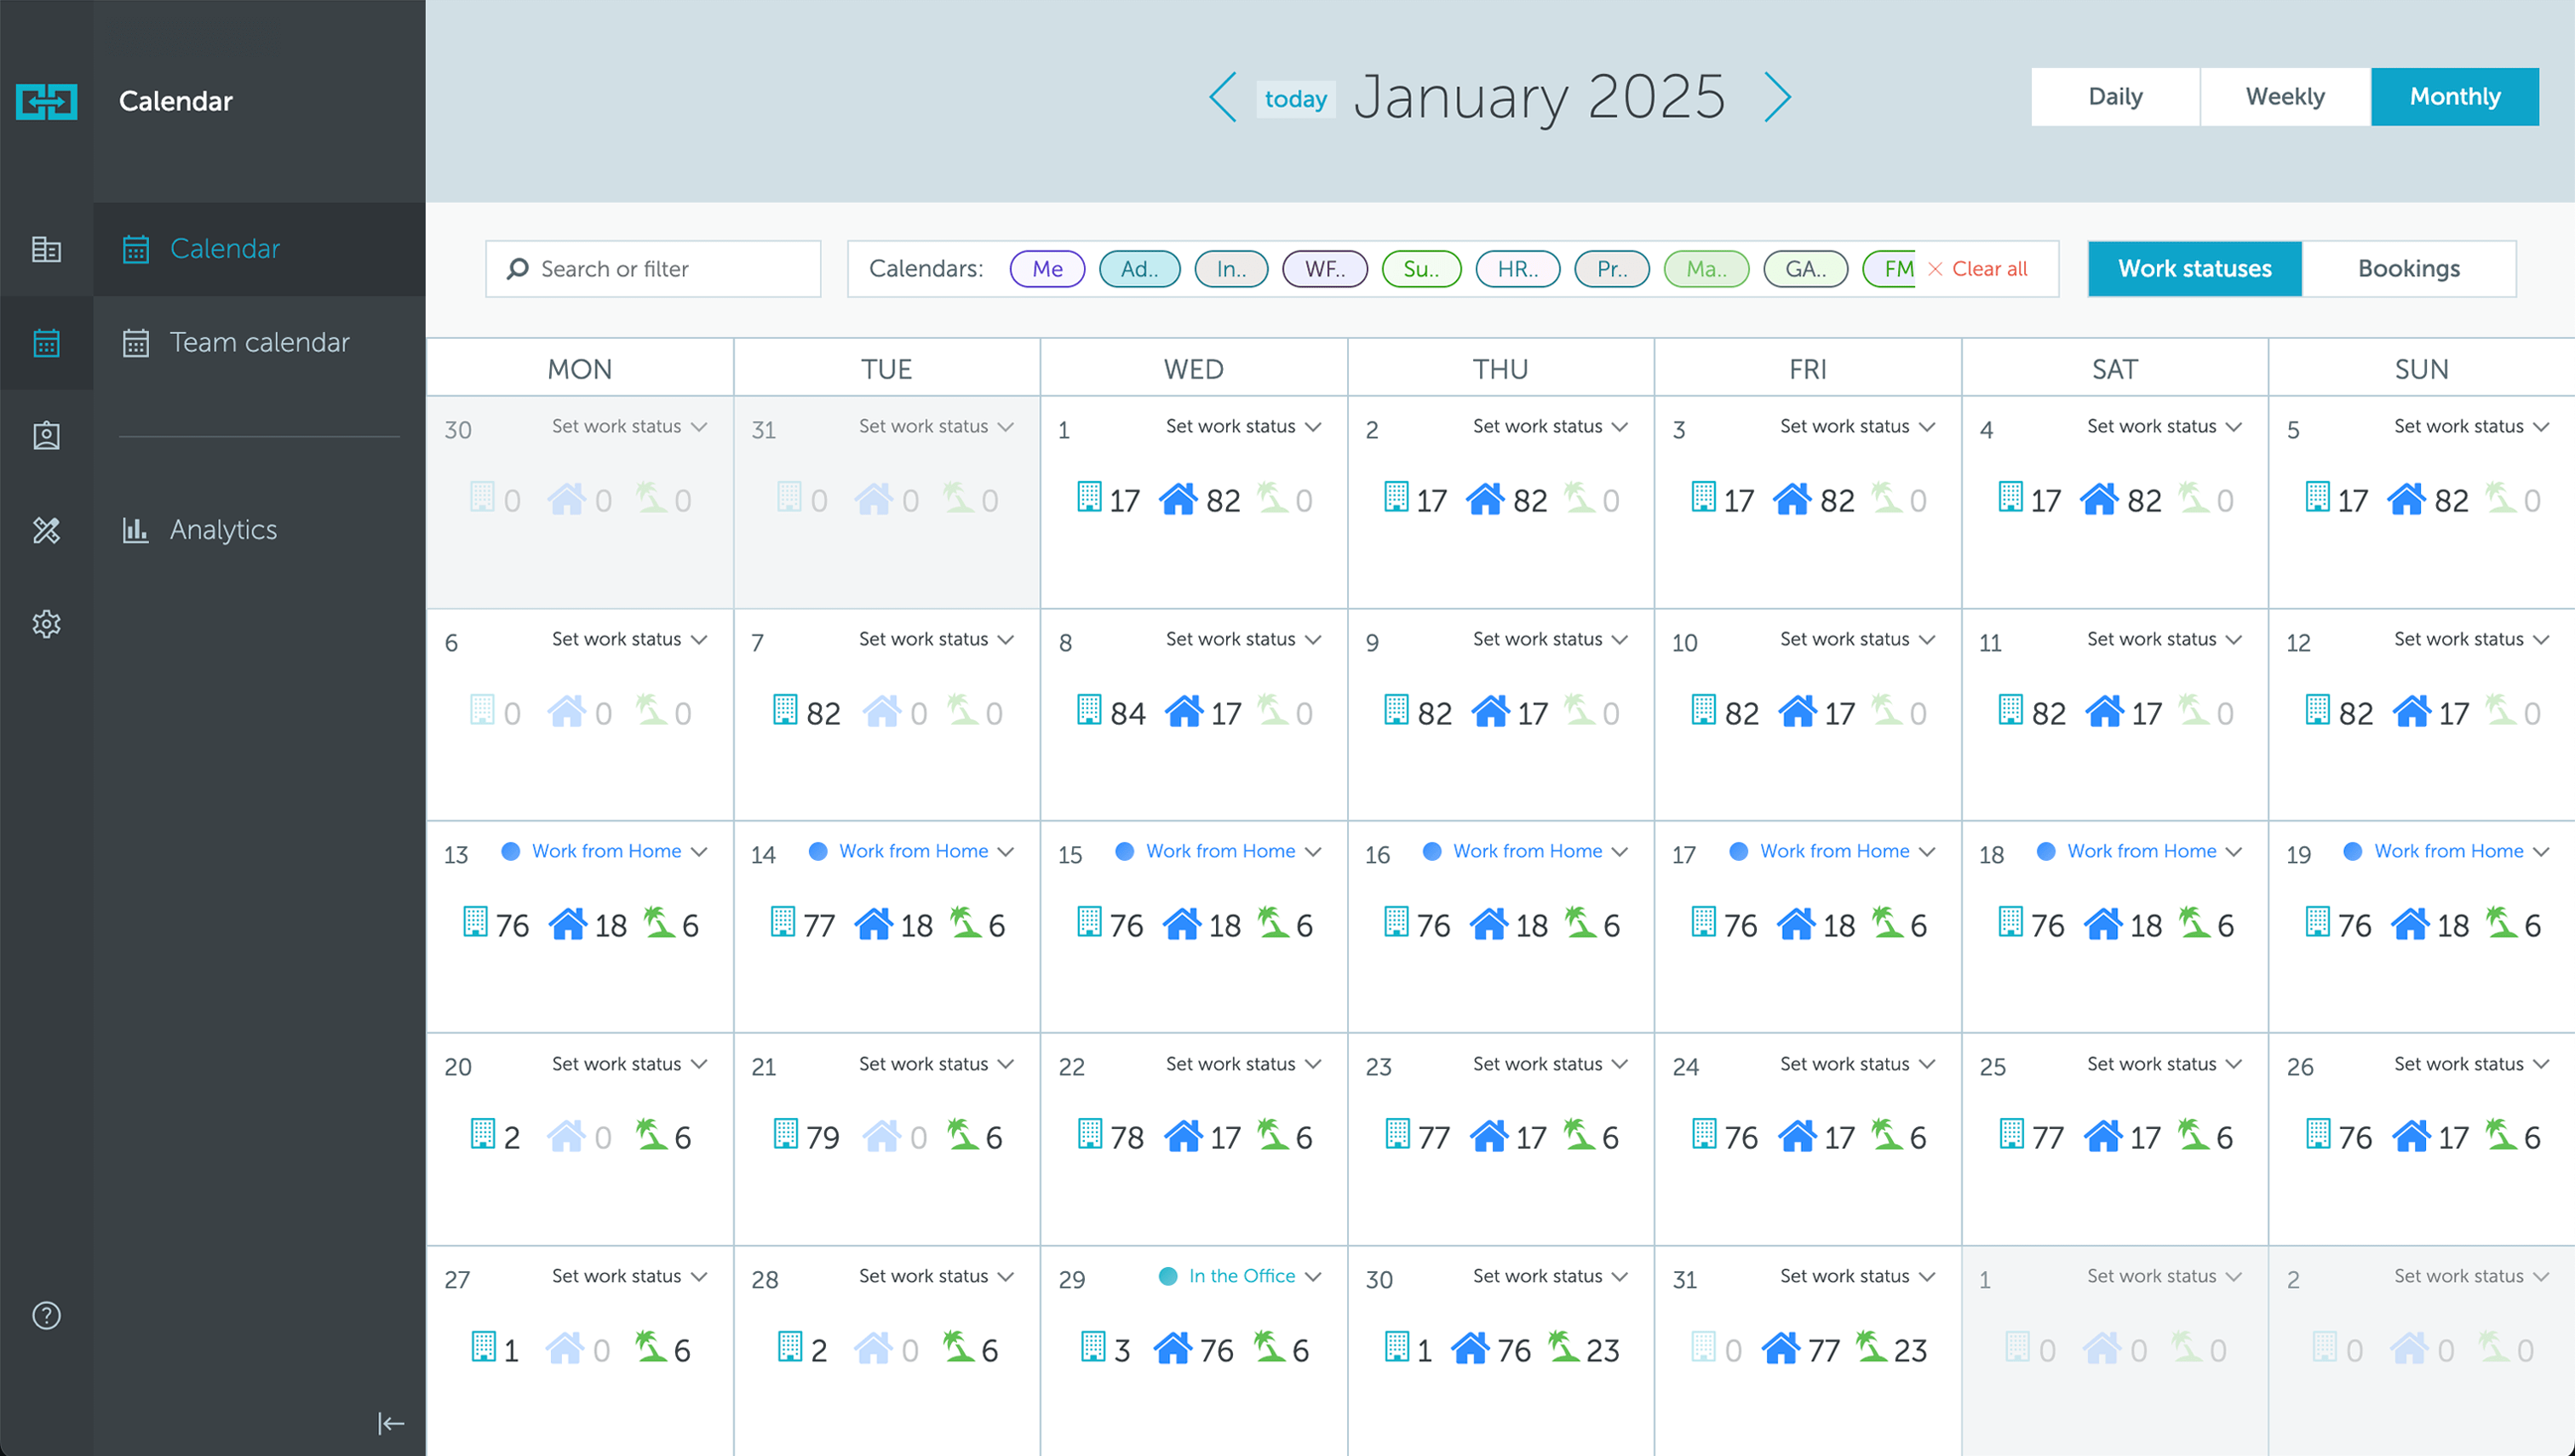This screenshot has width=2575, height=1456.
Task: Switch to the Weekly view tab
Action: click(2285, 96)
